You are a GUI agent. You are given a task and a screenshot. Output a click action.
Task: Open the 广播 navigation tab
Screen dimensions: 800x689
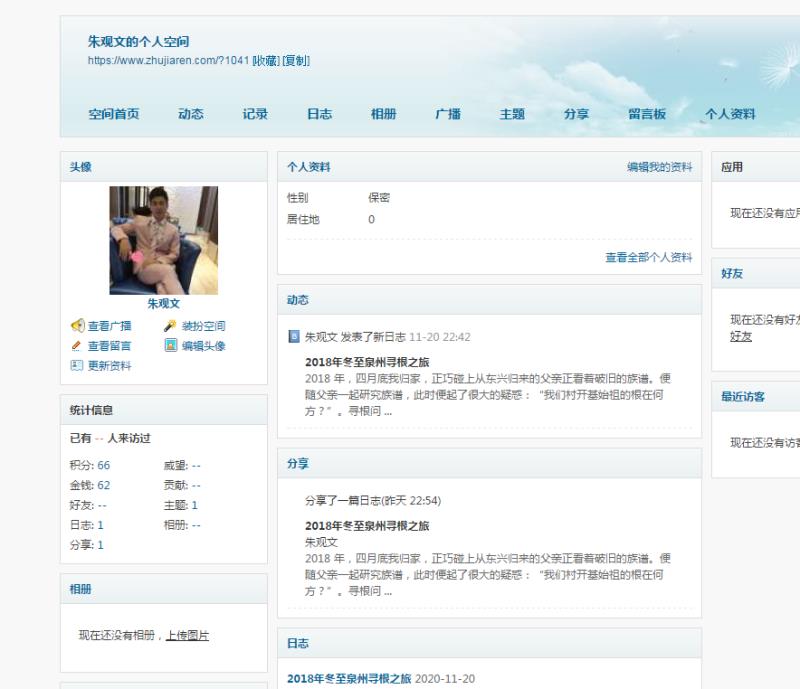tap(447, 114)
